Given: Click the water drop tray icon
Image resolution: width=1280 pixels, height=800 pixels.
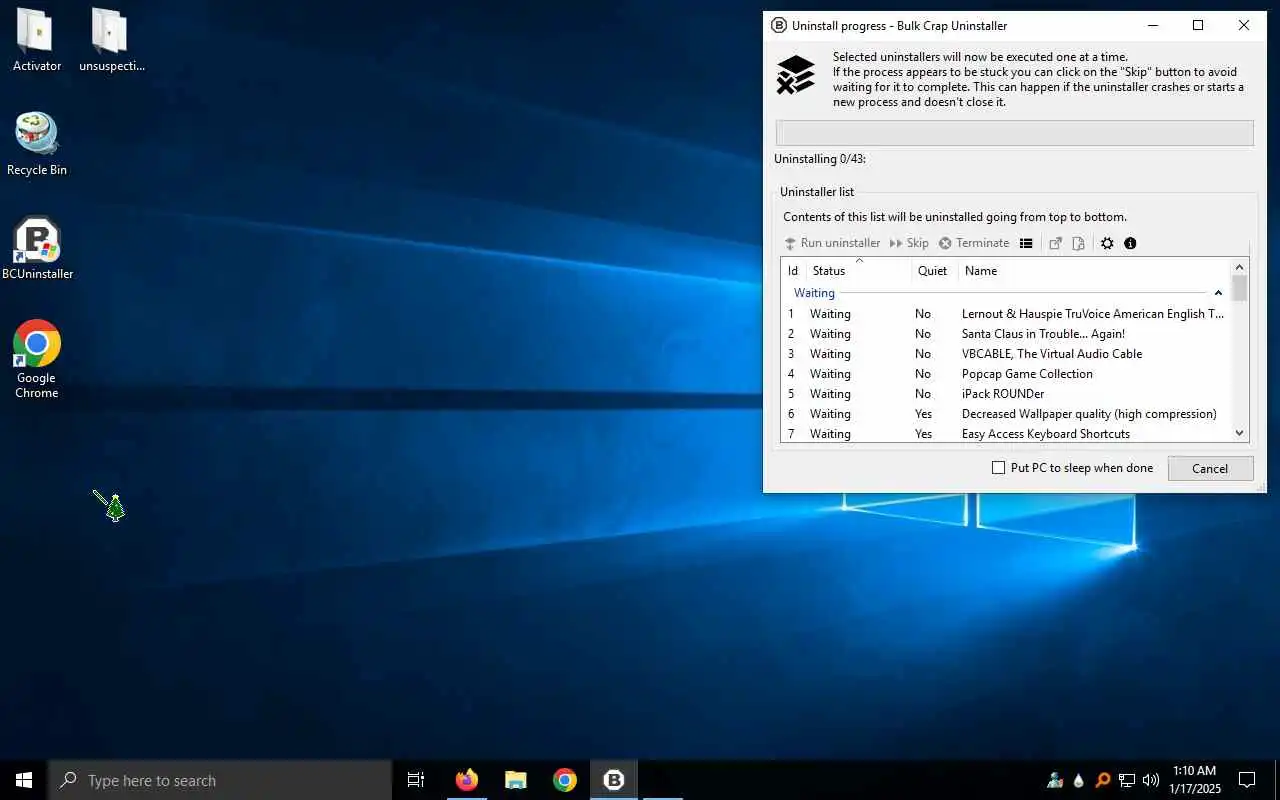Looking at the screenshot, I should (1079, 780).
